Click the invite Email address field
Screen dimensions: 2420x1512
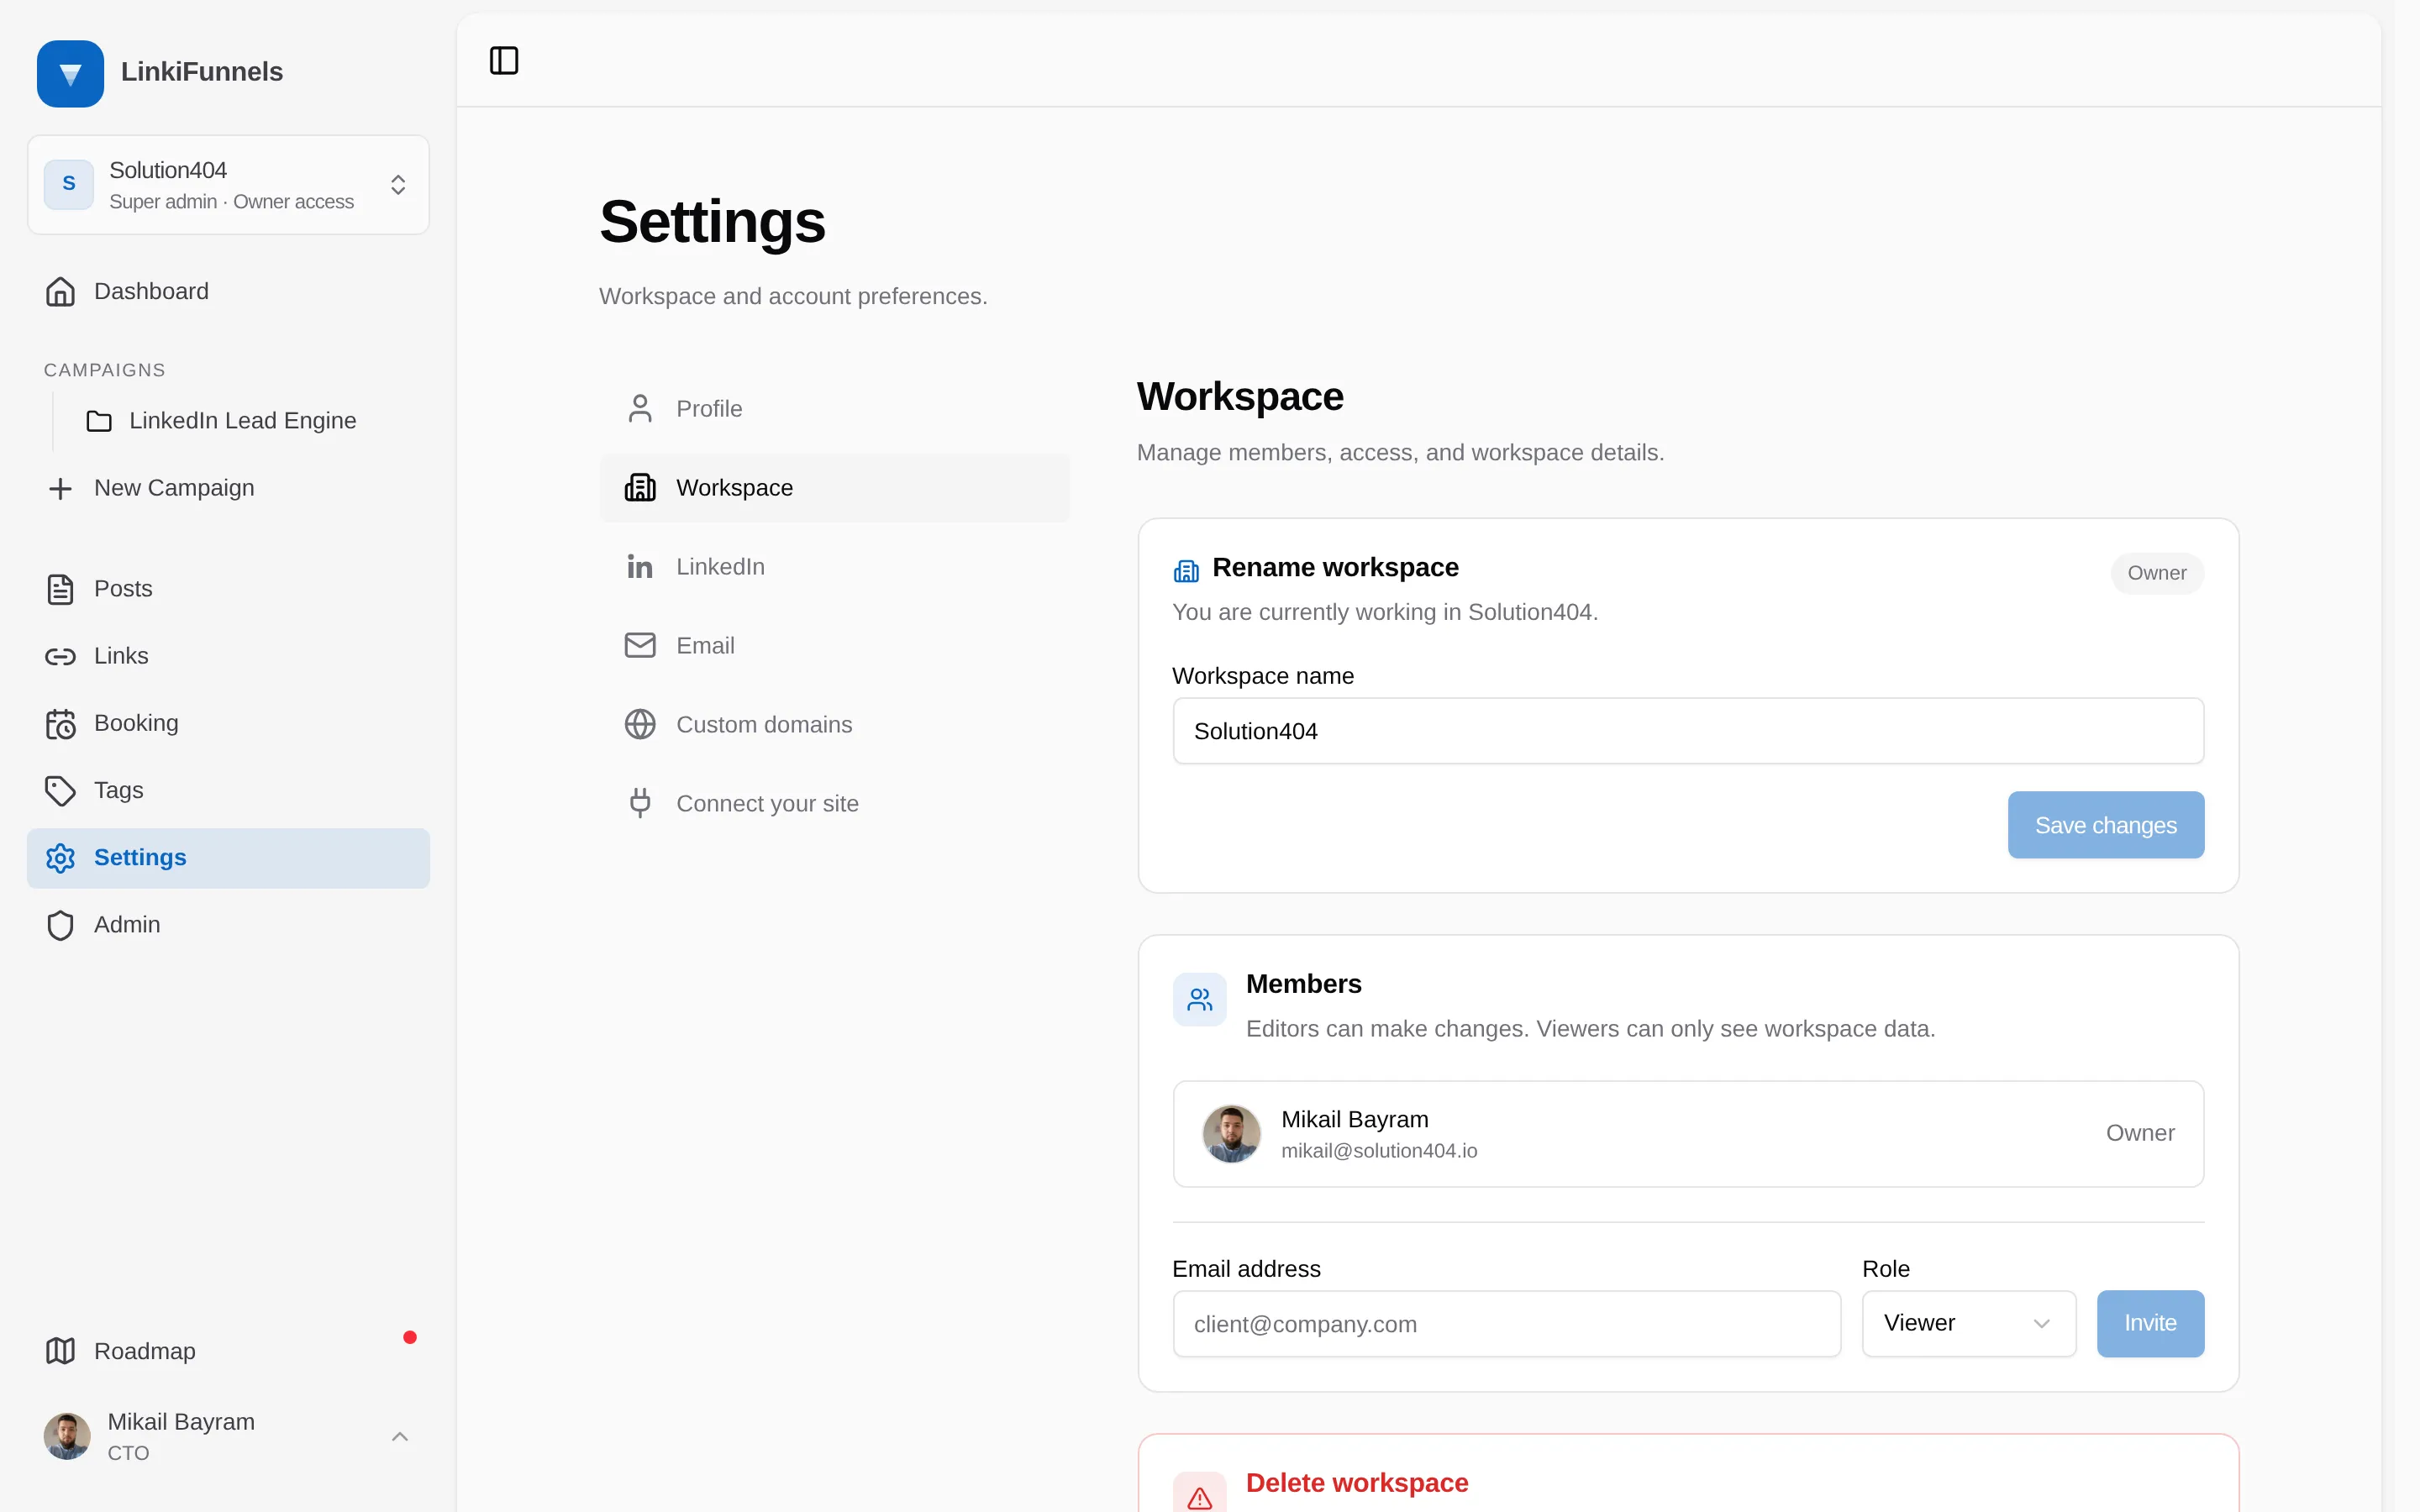[x=1506, y=1324]
